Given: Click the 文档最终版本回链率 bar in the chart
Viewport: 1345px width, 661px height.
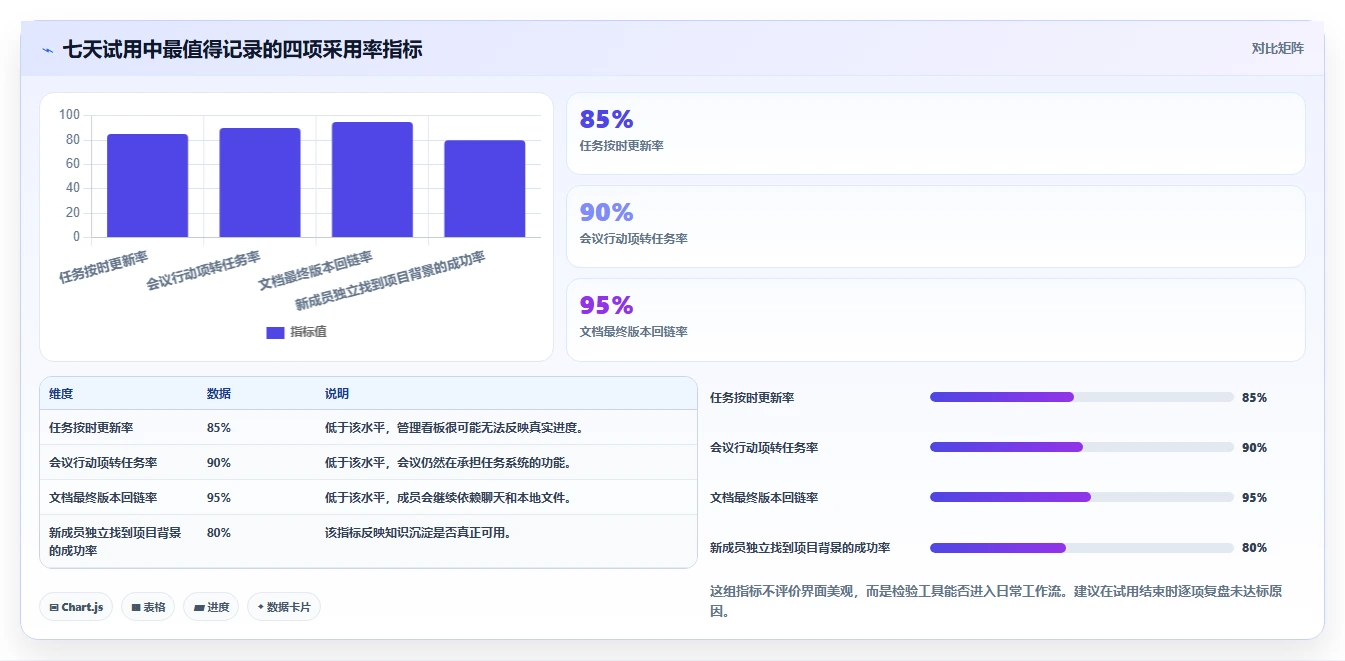Looking at the screenshot, I should (372, 180).
